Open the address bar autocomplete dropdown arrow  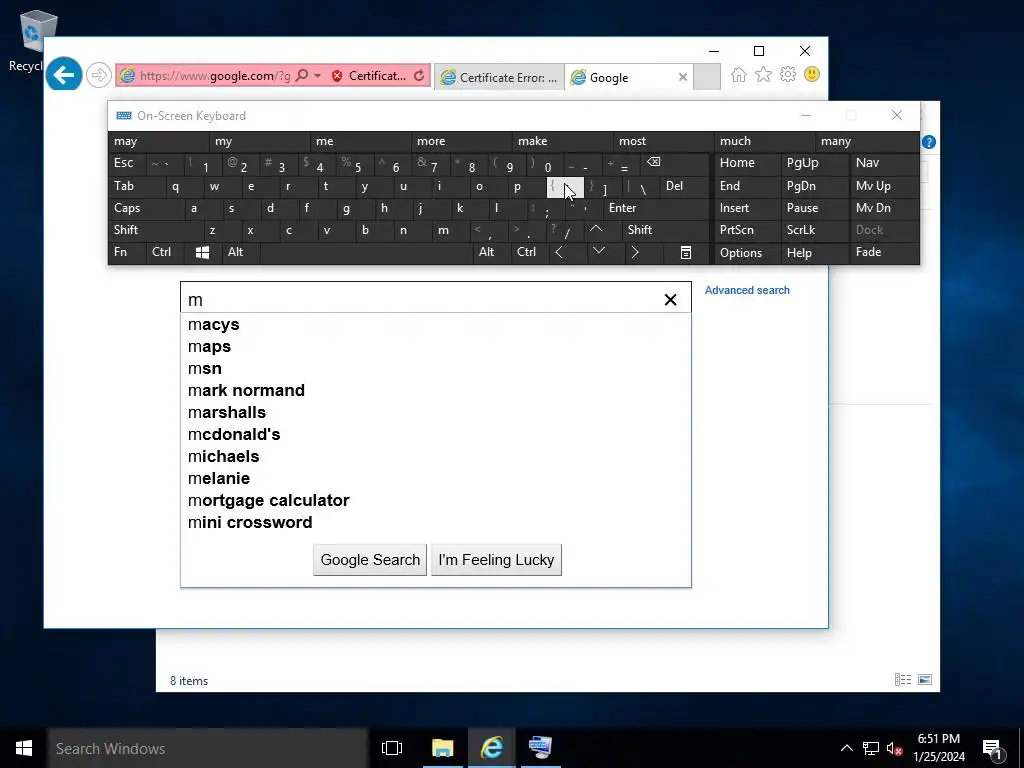click(317, 76)
